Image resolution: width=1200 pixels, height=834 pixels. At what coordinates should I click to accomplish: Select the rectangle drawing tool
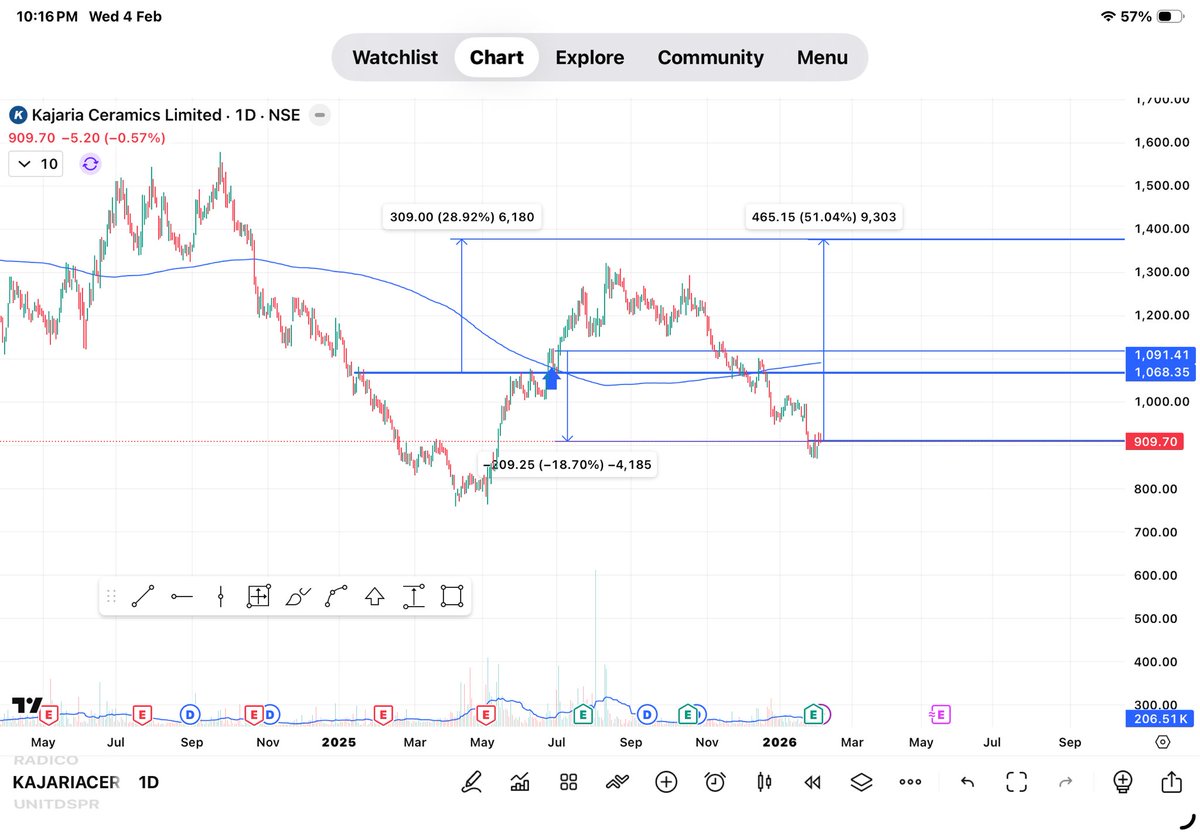[452, 597]
